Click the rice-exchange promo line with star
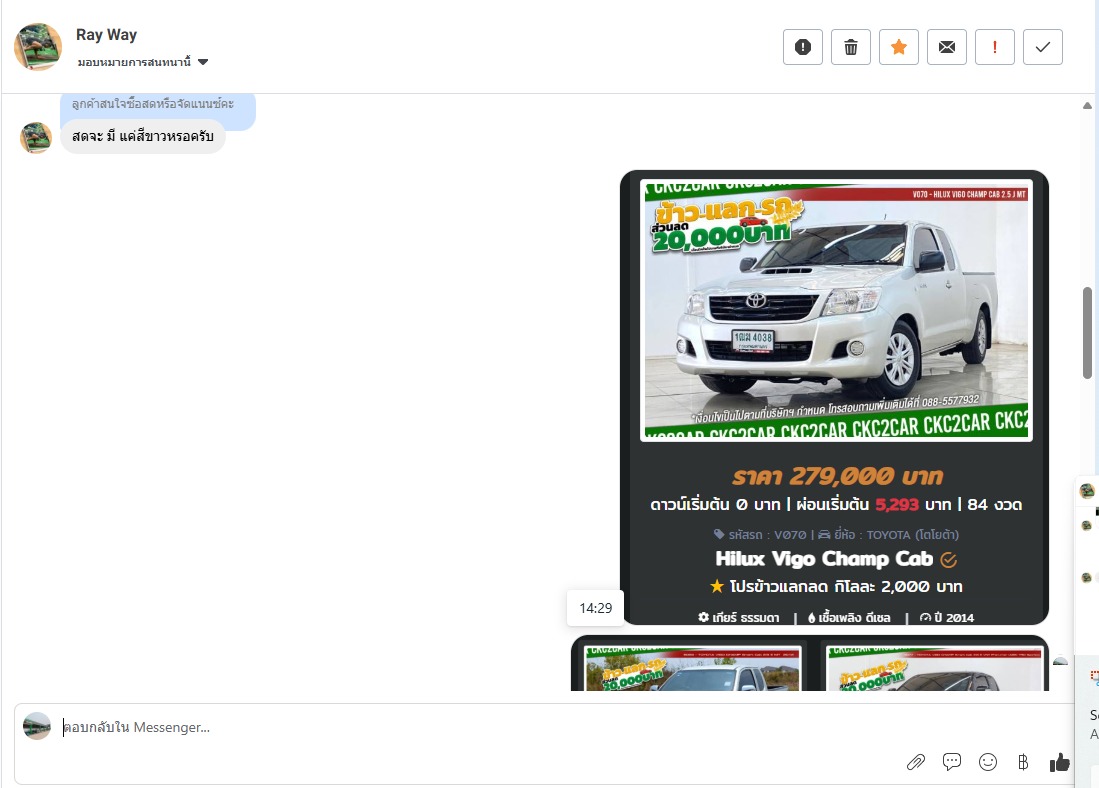Screen dimensions: 1099x788 [836, 586]
